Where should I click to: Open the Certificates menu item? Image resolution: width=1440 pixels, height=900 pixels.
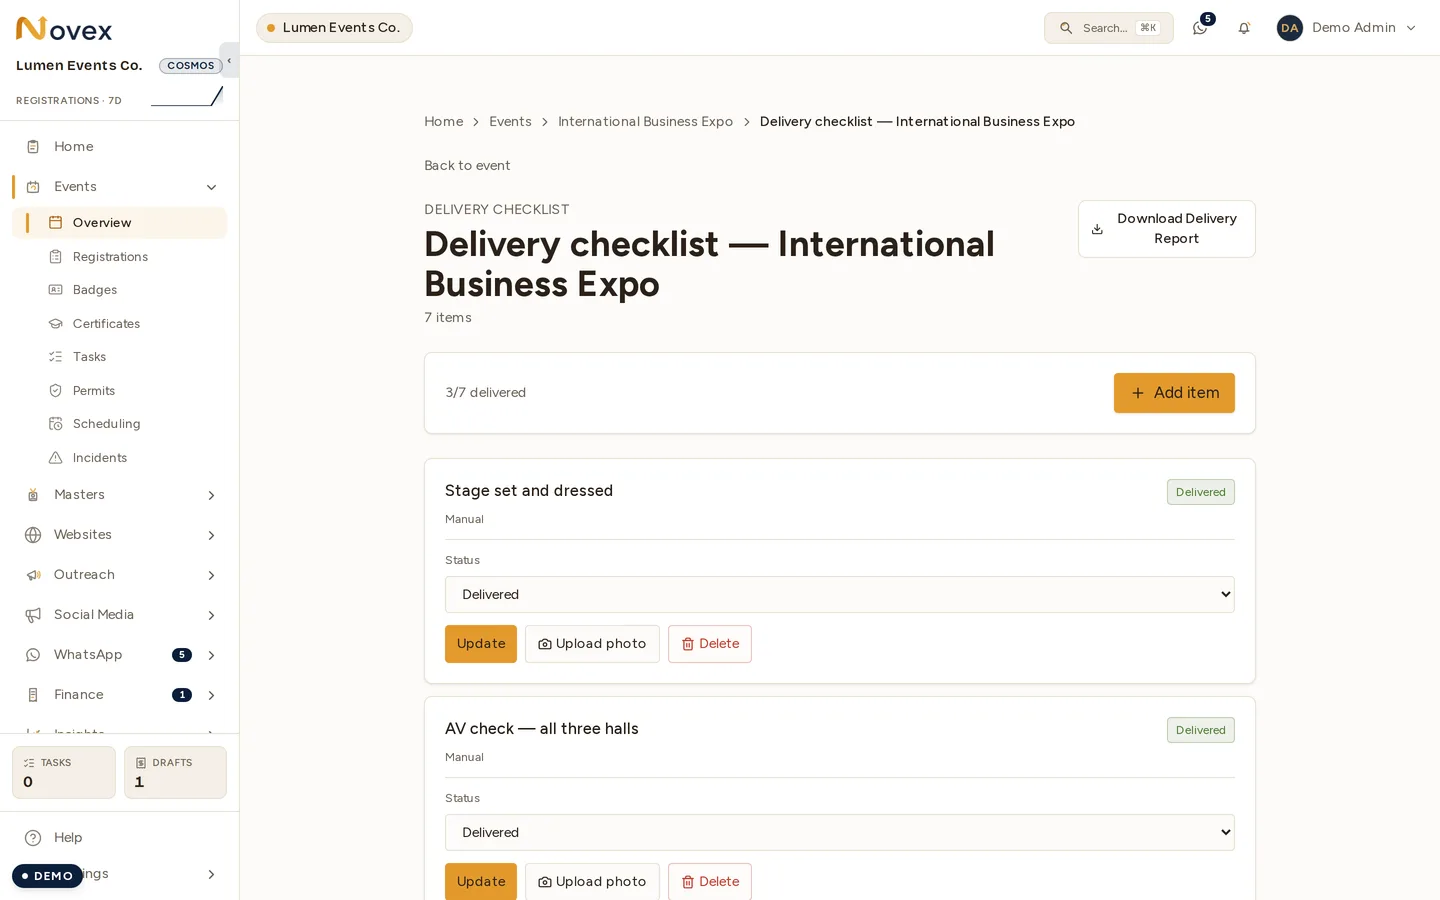(x=119, y=324)
